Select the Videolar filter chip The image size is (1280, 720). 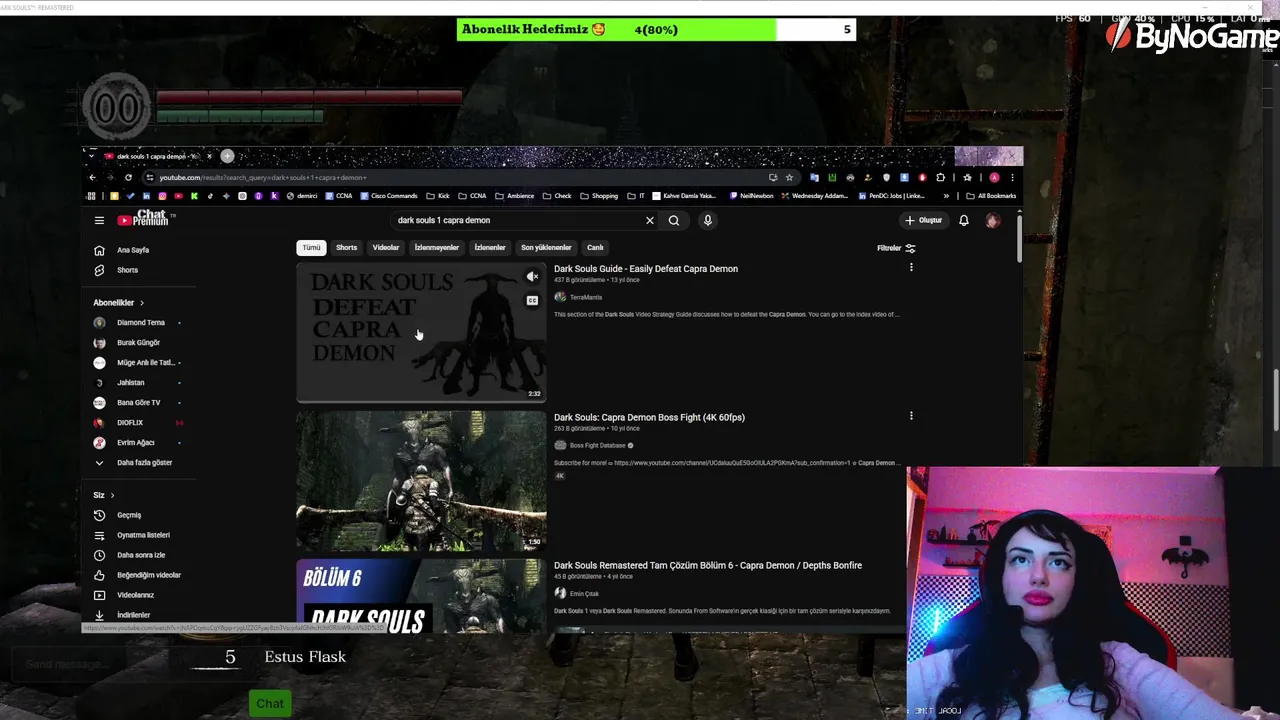[386, 248]
